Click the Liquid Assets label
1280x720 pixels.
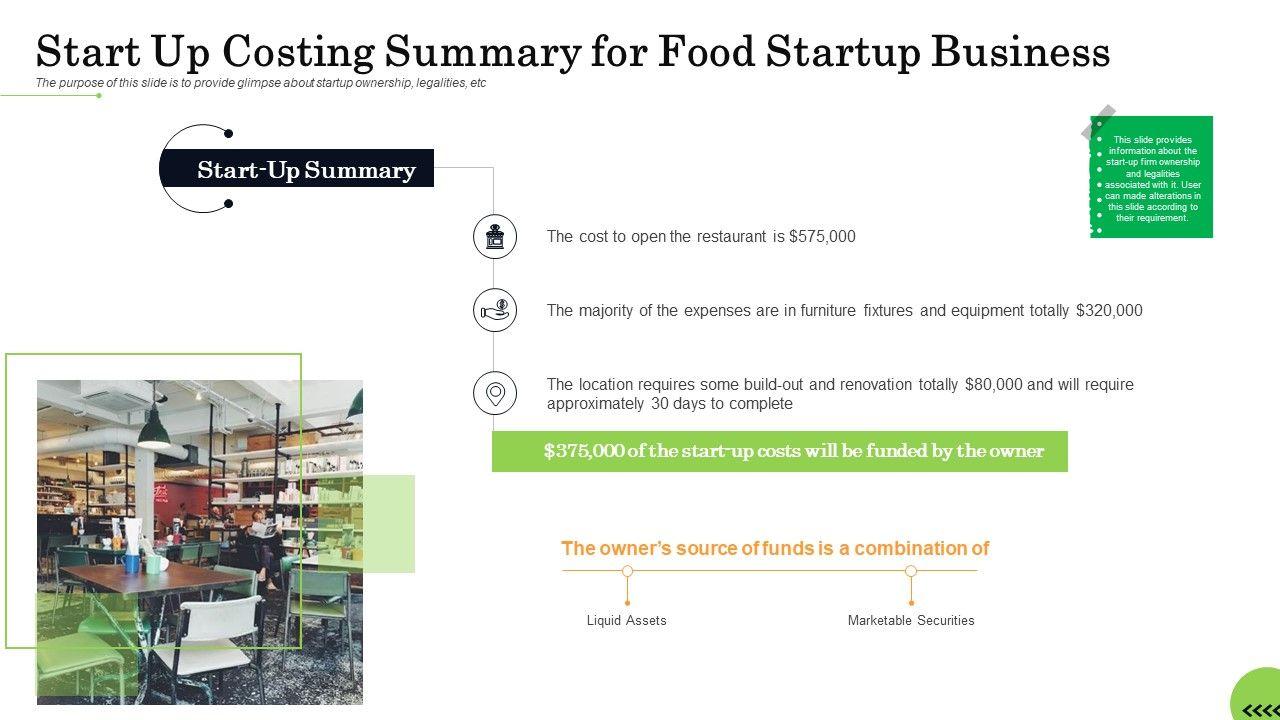click(626, 621)
